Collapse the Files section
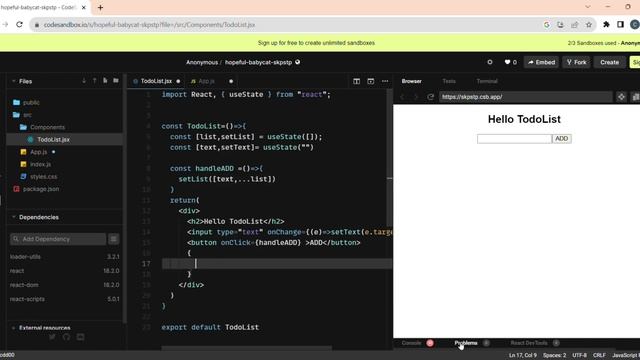The height and width of the screenshot is (360, 640). [x=13, y=81]
